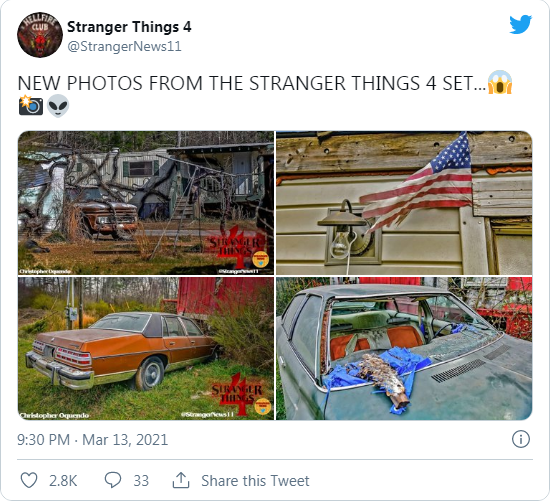Open the 9:30 PM Mar 13, 2021 timestamp
Screen dimensions: 552x502
(93, 440)
